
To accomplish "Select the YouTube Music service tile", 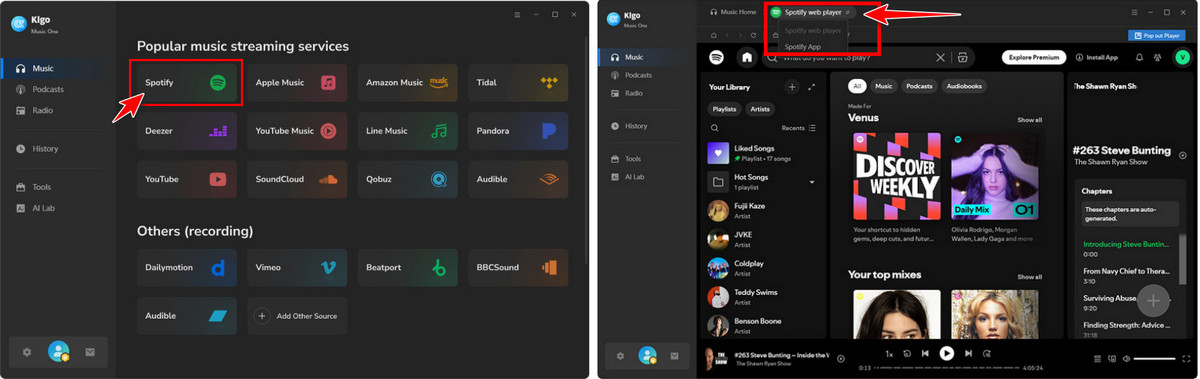I will click(x=297, y=131).
